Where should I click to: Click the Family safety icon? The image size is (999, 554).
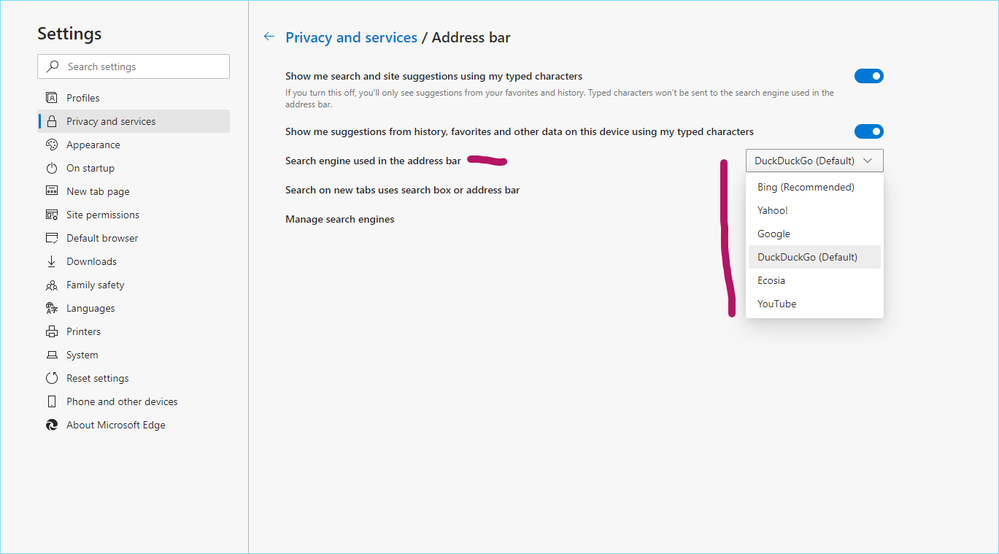coord(52,285)
